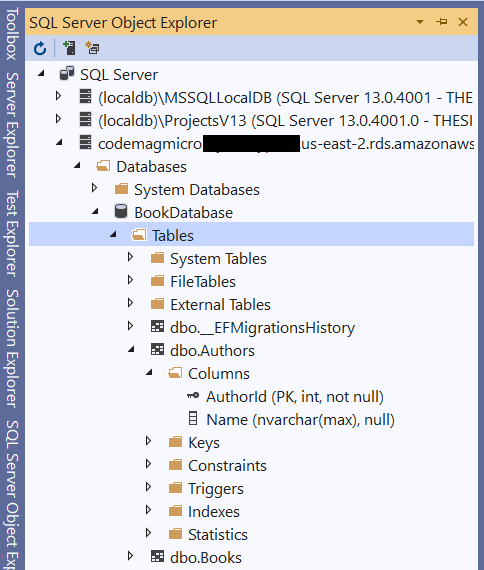Select the External Tables label
This screenshot has width=484, height=570.
(x=220, y=305)
